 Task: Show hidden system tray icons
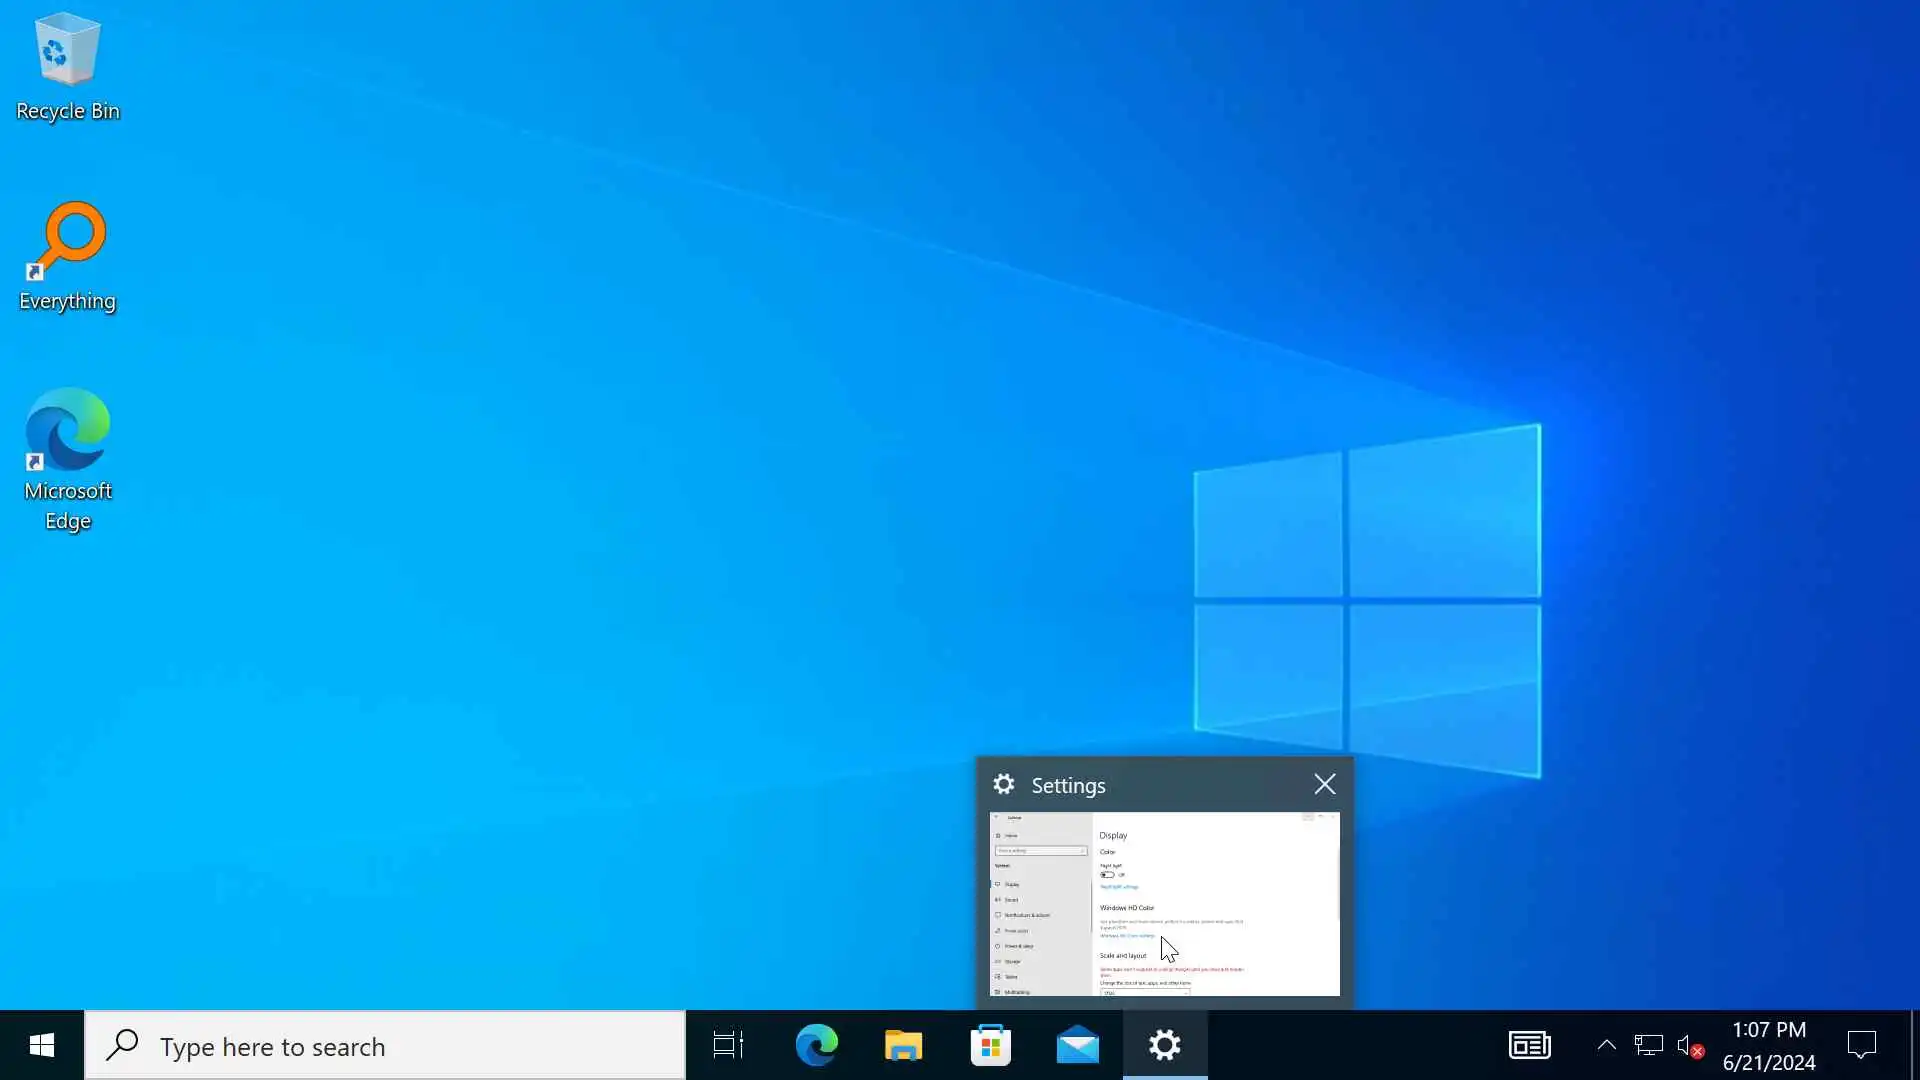(x=1606, y=1045)
